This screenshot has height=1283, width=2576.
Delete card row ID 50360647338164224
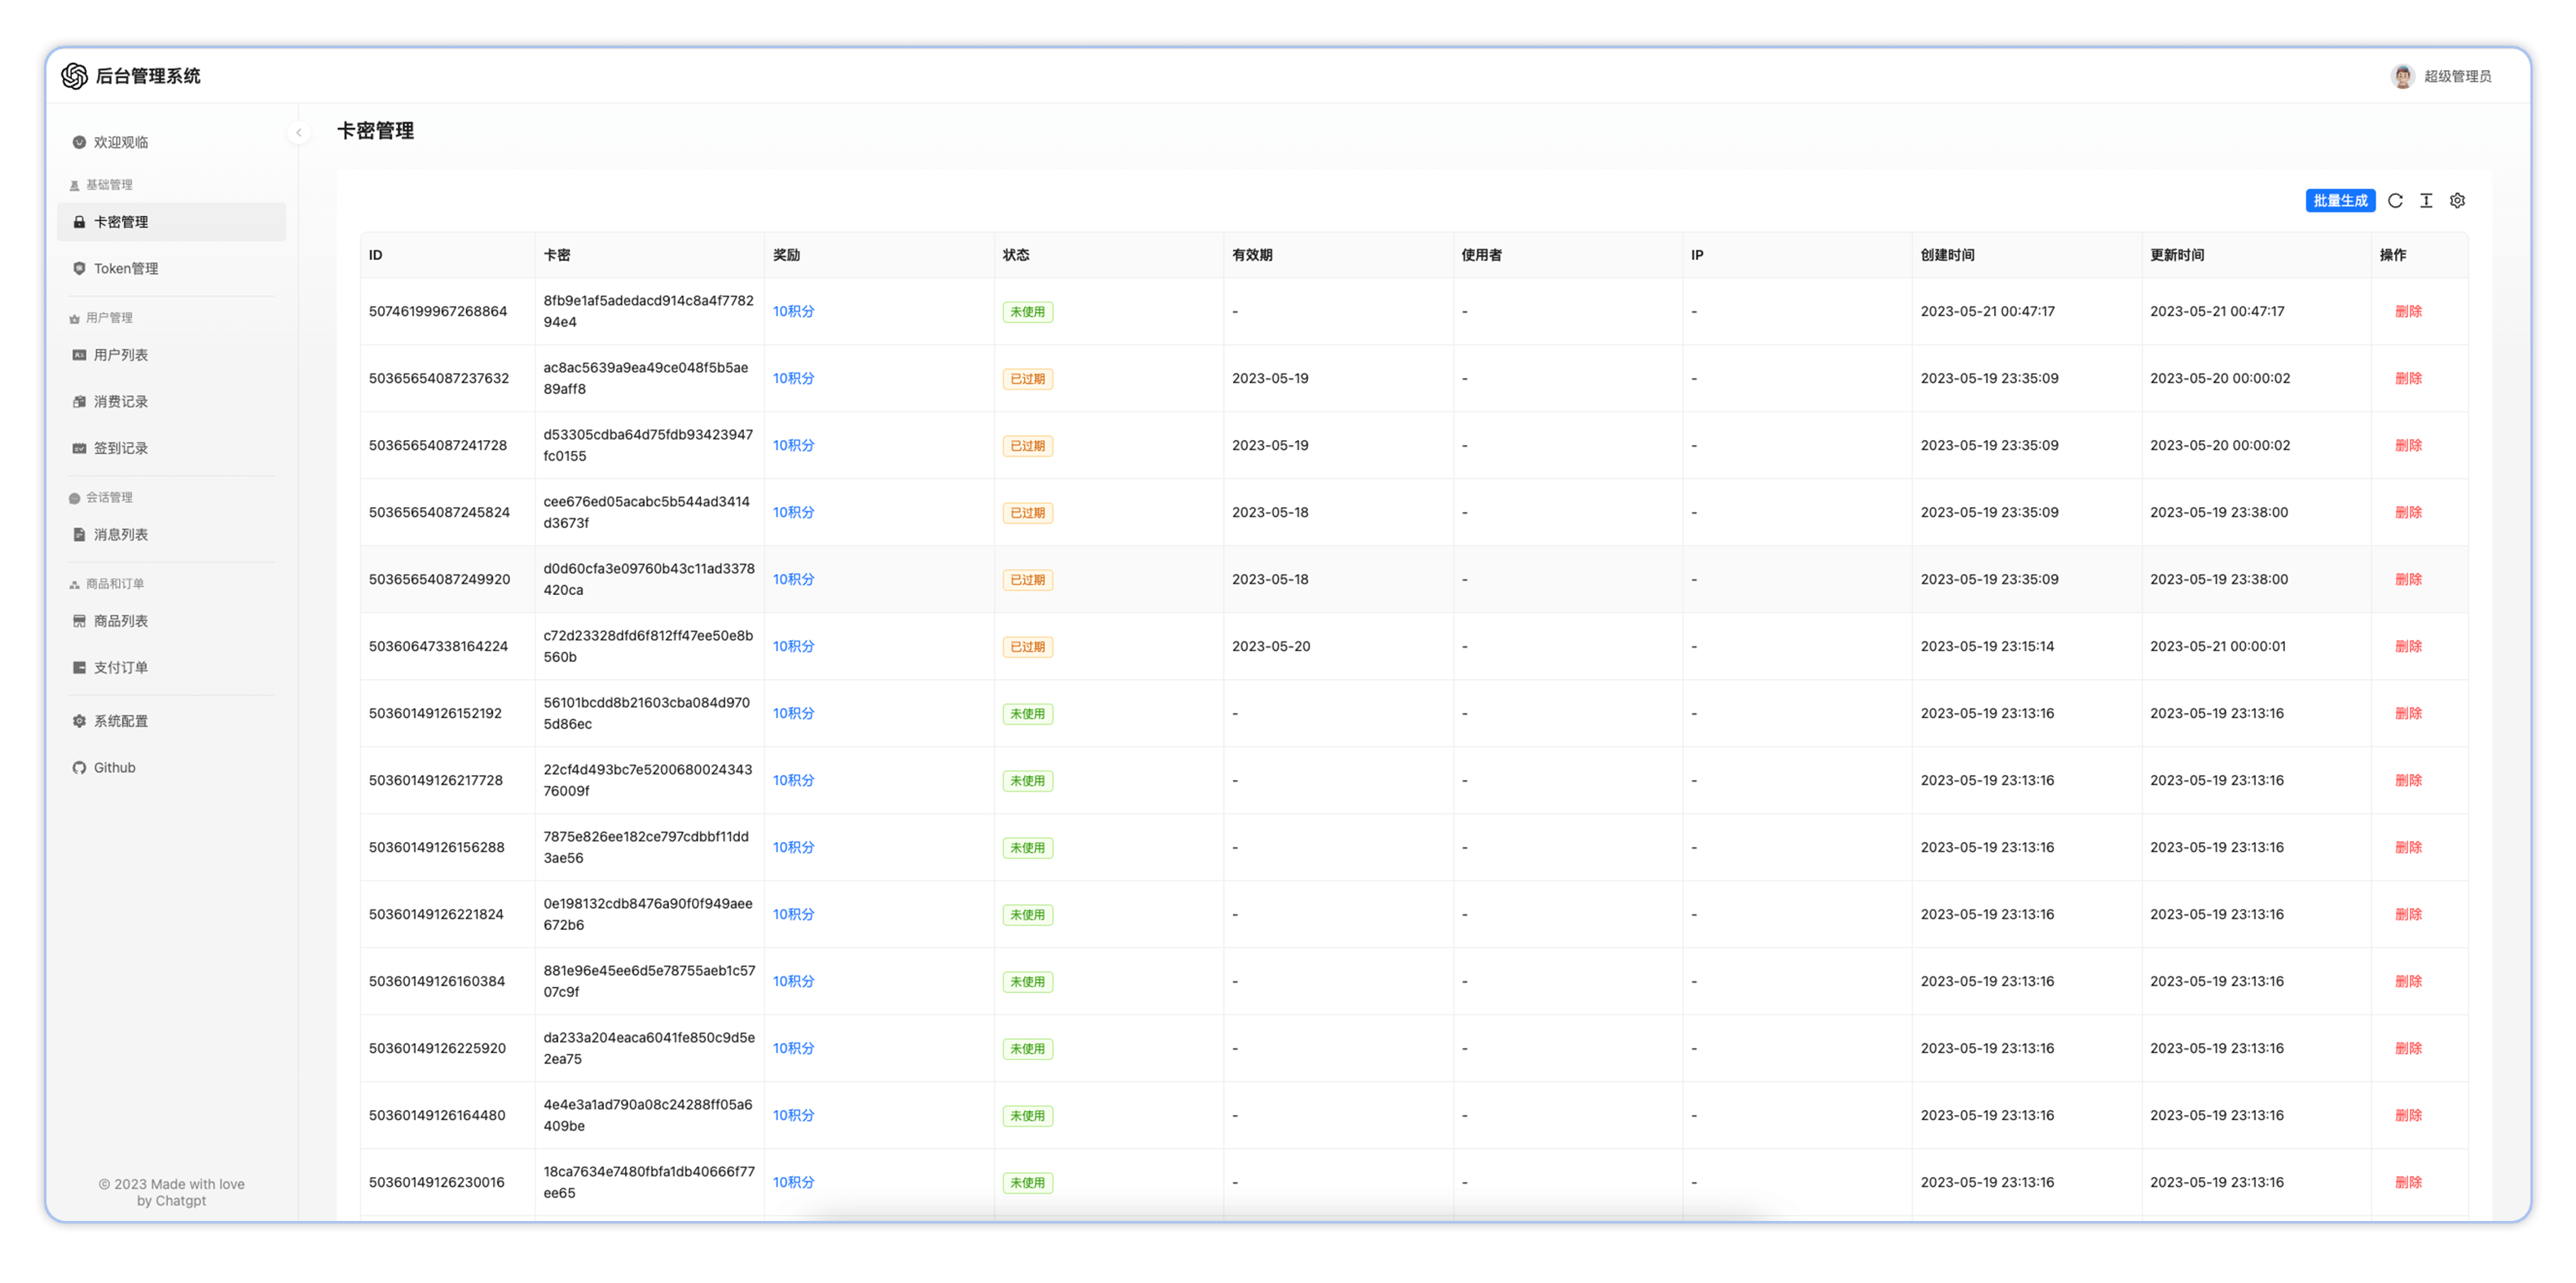pyautogui.click(x=2408, y=647)
